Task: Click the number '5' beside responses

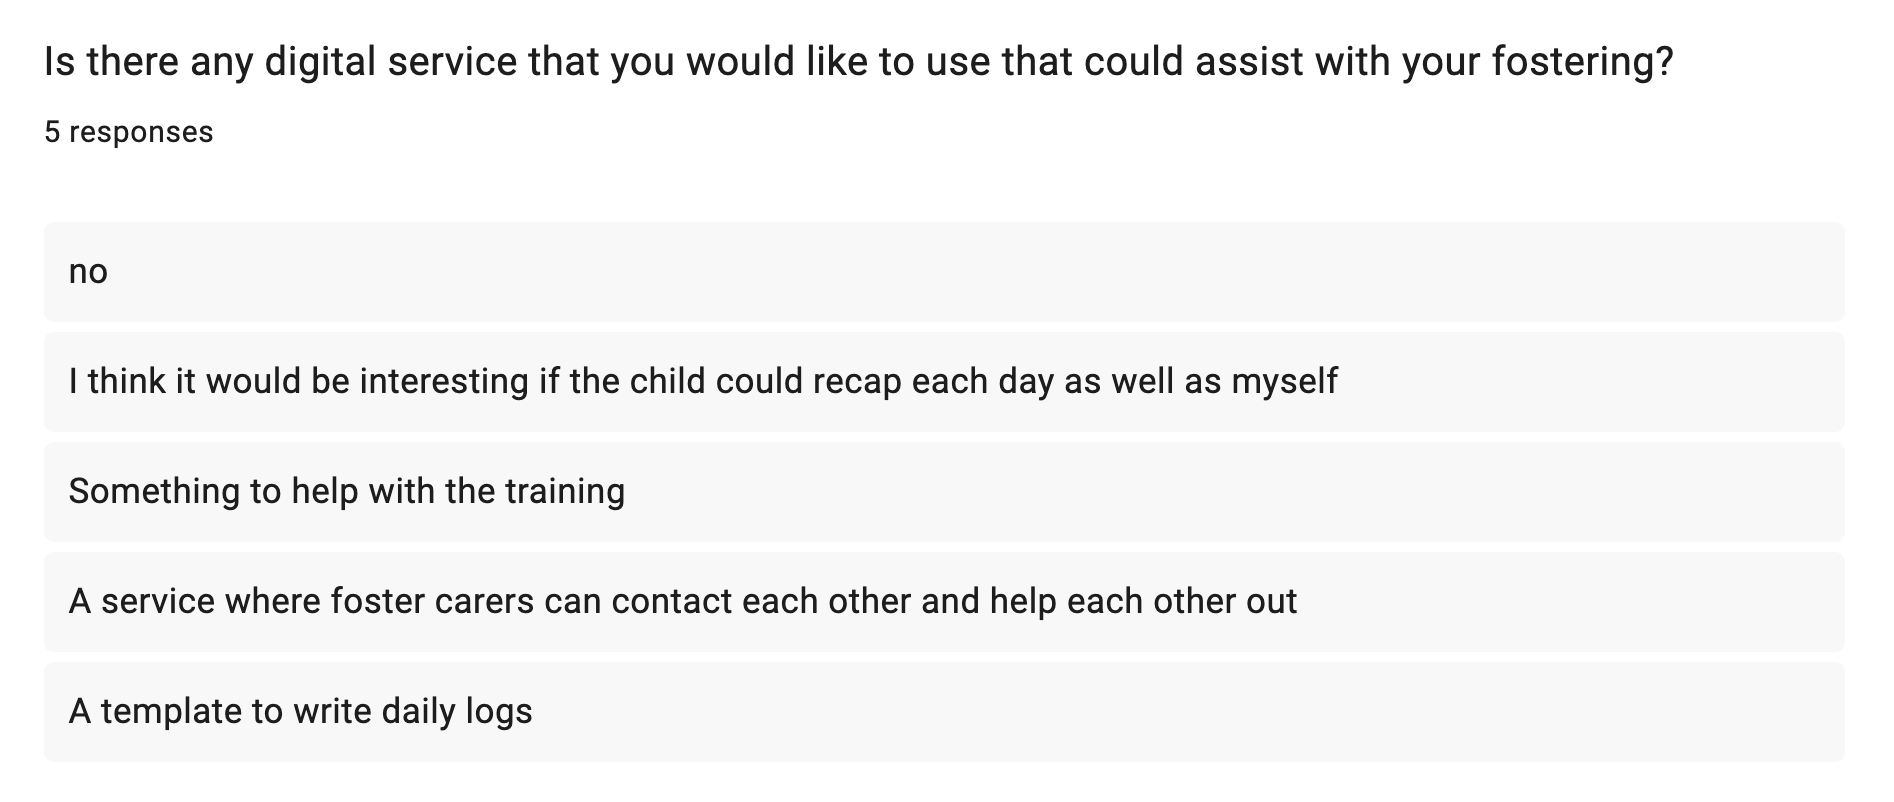Action: click(52, 132)
